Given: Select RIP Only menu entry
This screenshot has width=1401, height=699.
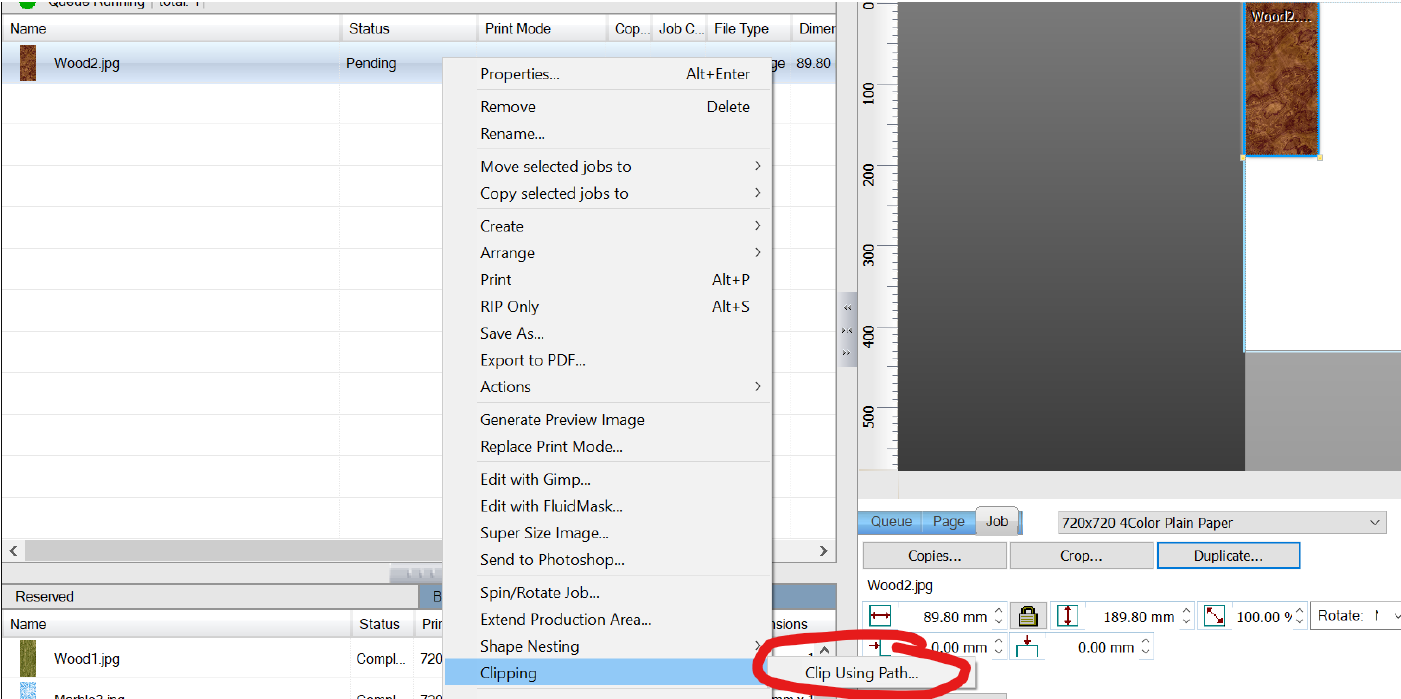Looking at the screenshot, I should tap(607, 307).
